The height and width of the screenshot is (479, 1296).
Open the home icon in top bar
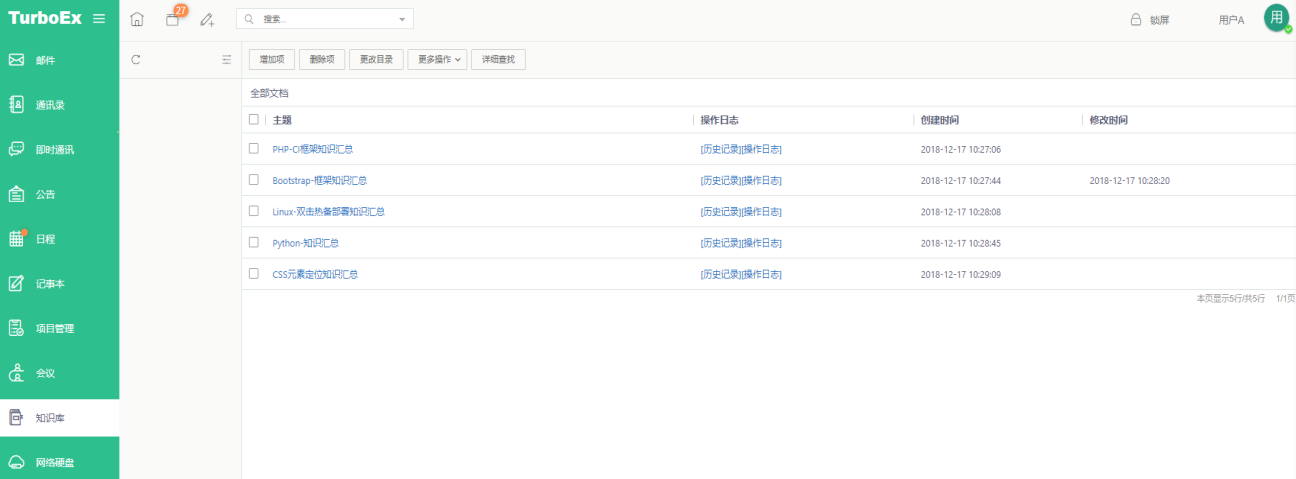point(137,19)
